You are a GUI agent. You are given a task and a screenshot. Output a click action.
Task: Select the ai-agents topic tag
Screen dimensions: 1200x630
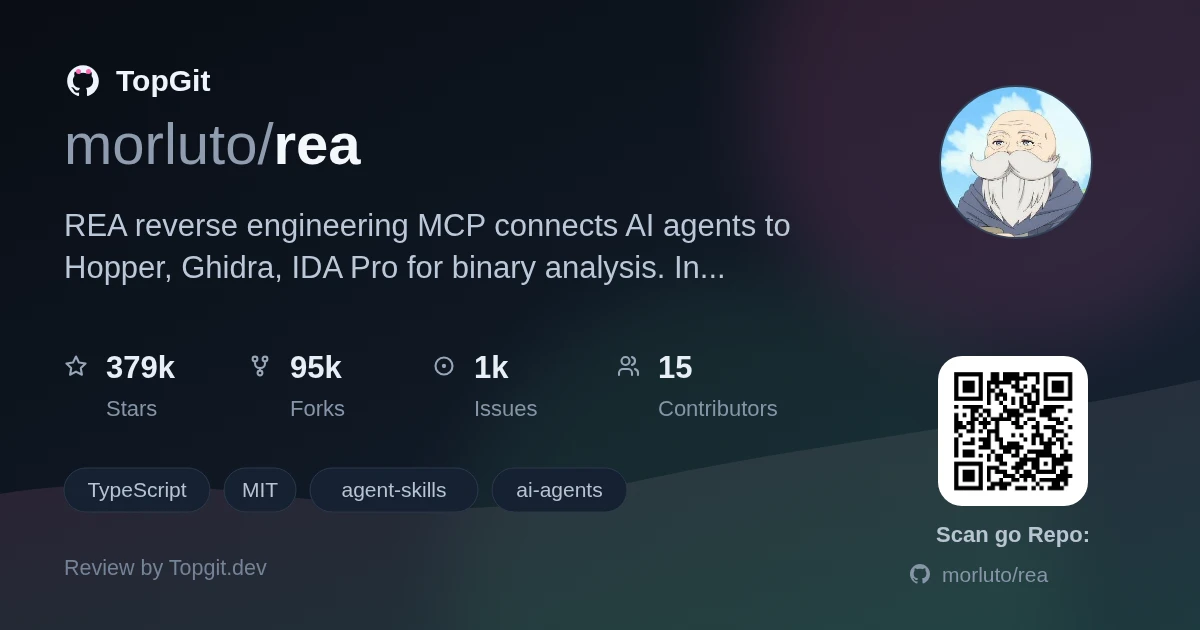(x=559, y=490)
